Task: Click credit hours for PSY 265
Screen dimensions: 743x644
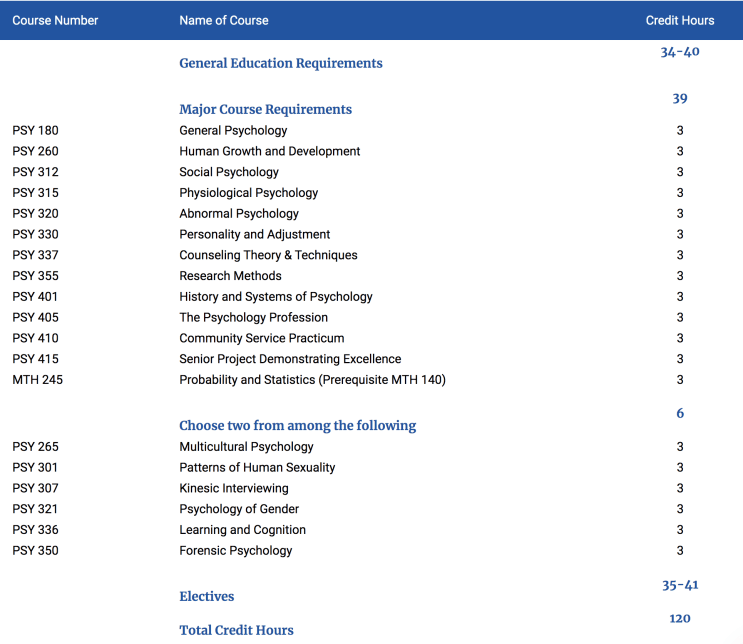Action: tap(680, 447)
